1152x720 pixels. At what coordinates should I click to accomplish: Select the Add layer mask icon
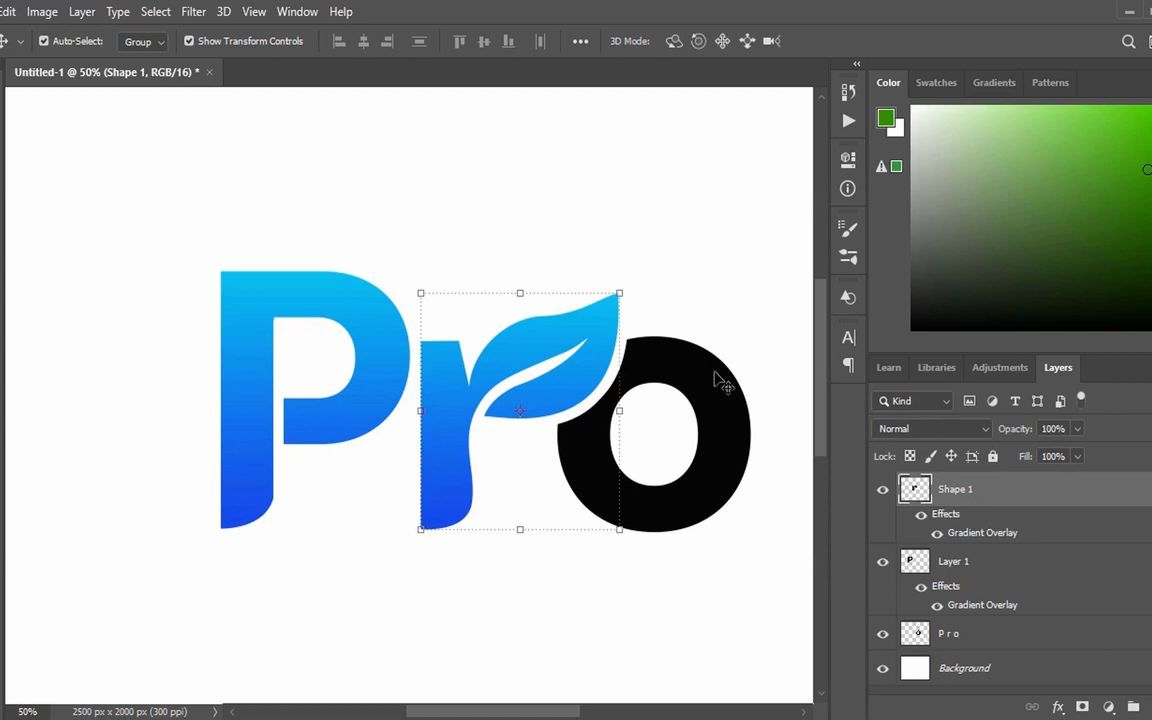point(1082,707)
